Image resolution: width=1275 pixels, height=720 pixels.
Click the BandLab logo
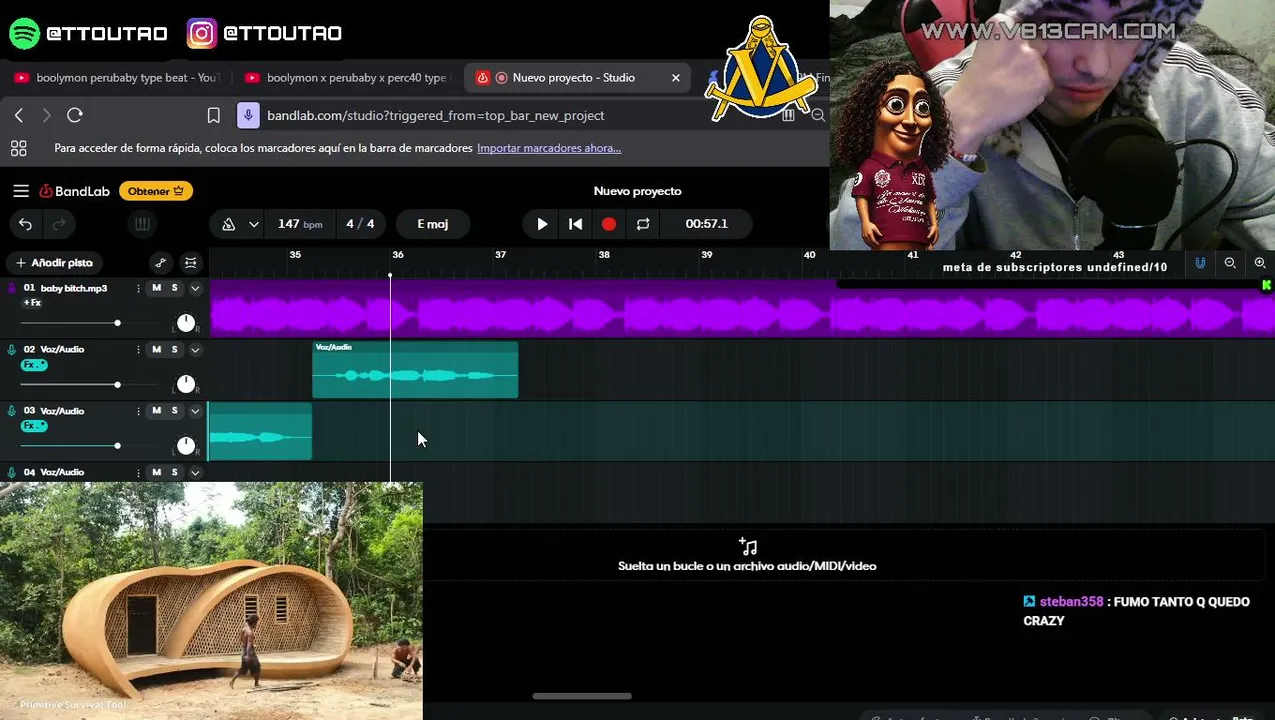click(75, 191)
